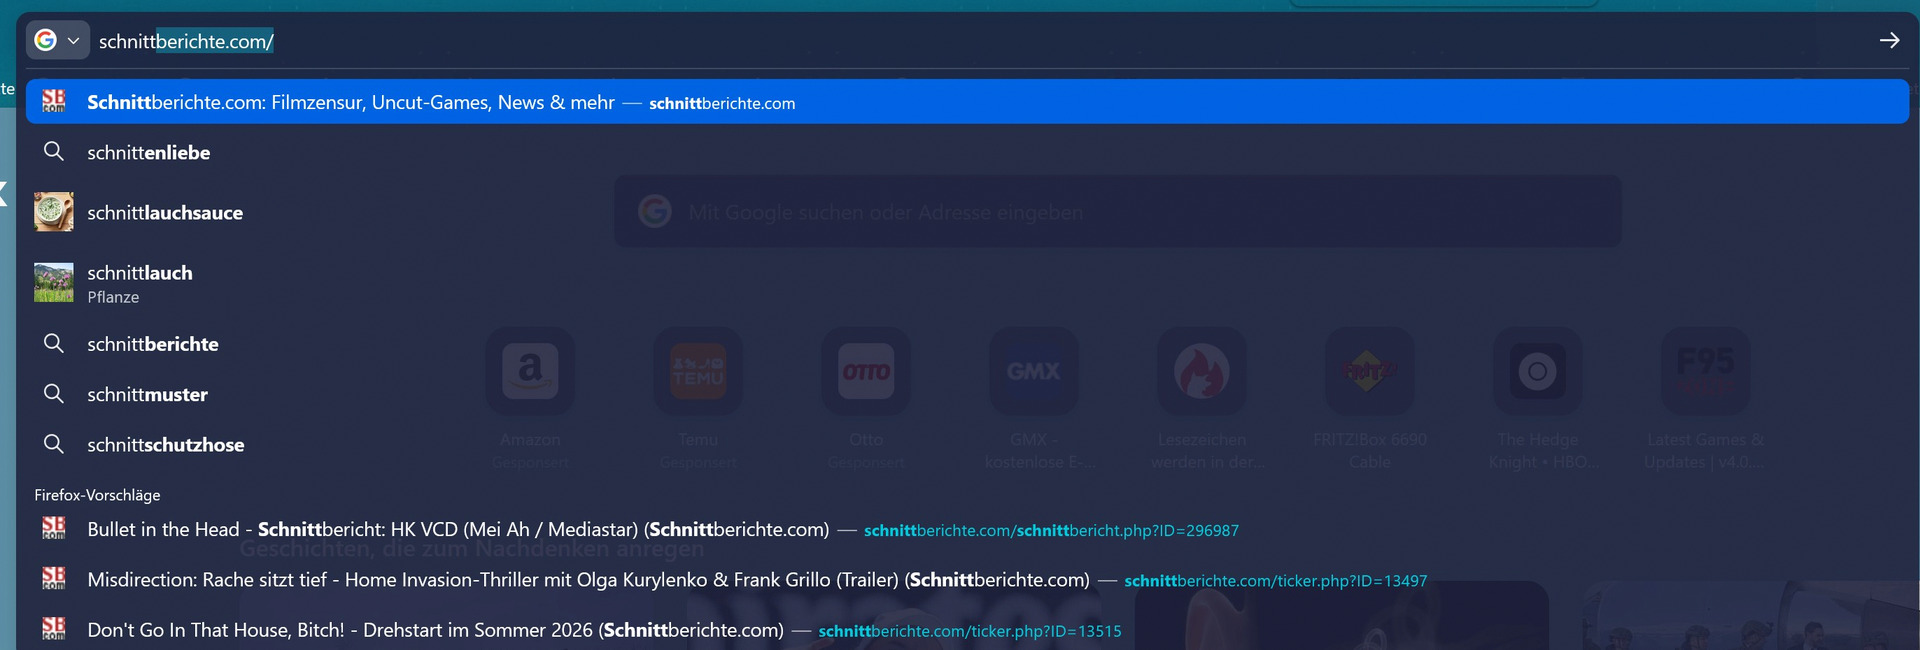Open Don't Go In That House, Bitch! suggestion
Screen dimensions: 1920x650
coord(967,630)
